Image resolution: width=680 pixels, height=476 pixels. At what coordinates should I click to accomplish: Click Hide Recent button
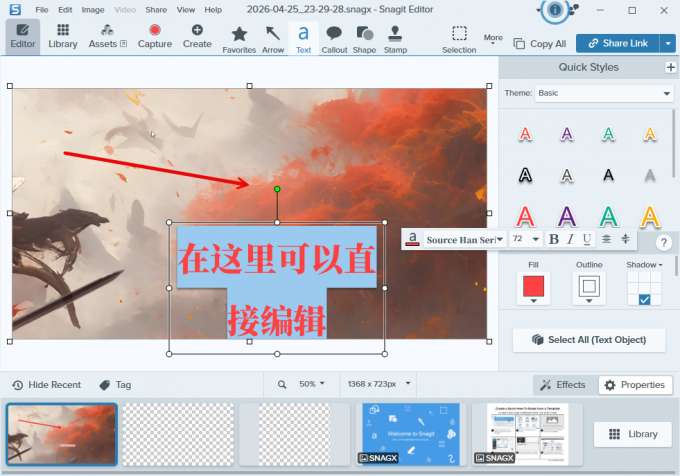click(46, 385)
